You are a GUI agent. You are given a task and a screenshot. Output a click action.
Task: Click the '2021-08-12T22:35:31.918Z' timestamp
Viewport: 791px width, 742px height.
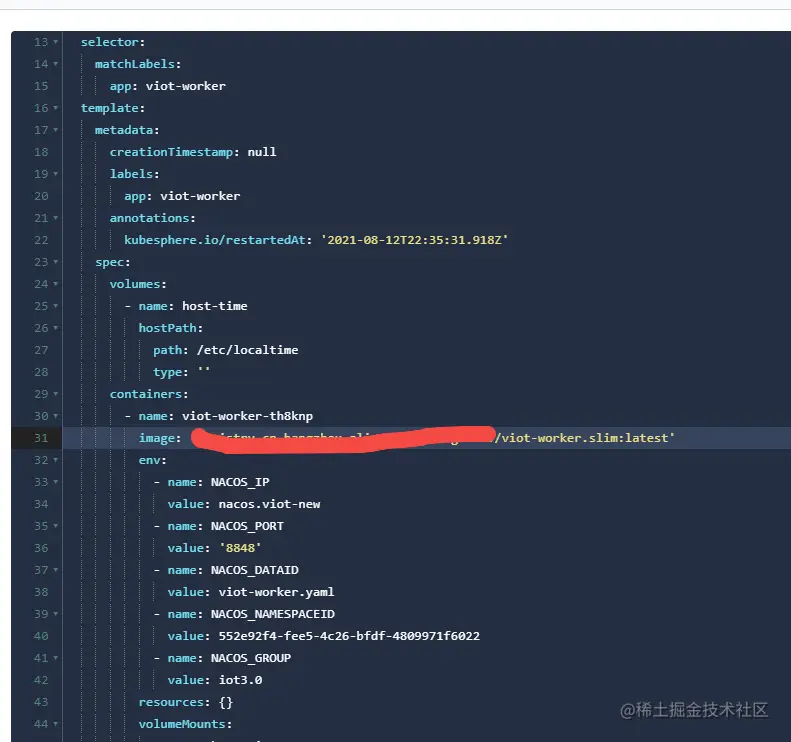click(414, 240)
